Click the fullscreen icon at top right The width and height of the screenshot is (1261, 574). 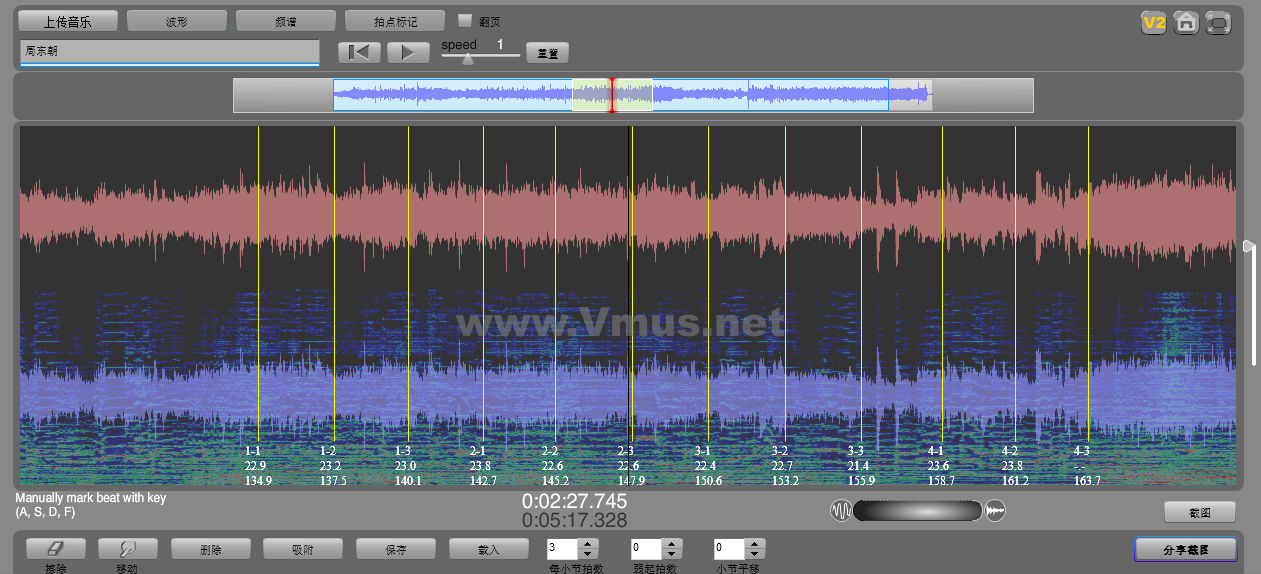pyautogui.click(x=1218, y=22)
